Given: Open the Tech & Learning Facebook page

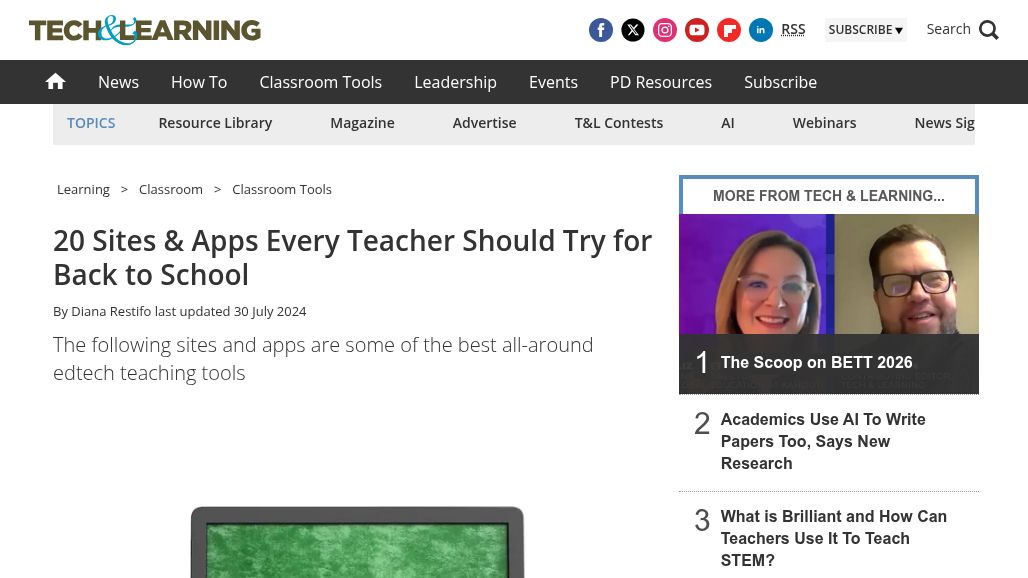Looking at the screenshot, I should click(x=601, y=30).
